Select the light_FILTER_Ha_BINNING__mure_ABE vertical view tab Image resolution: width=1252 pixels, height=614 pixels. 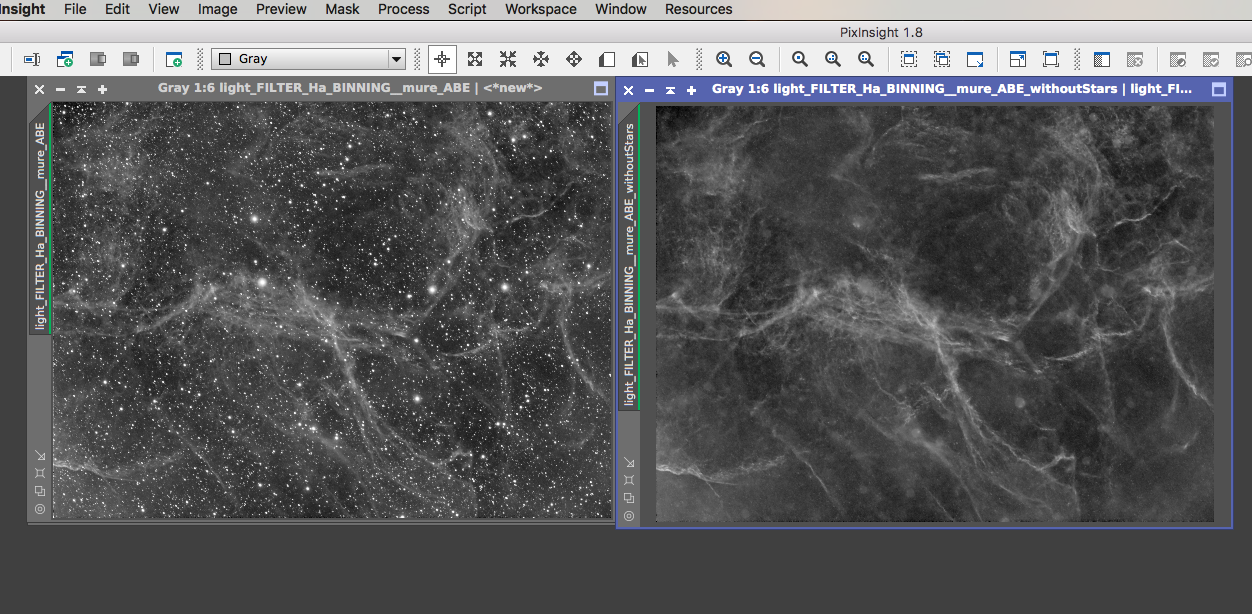tap(40, 226)
